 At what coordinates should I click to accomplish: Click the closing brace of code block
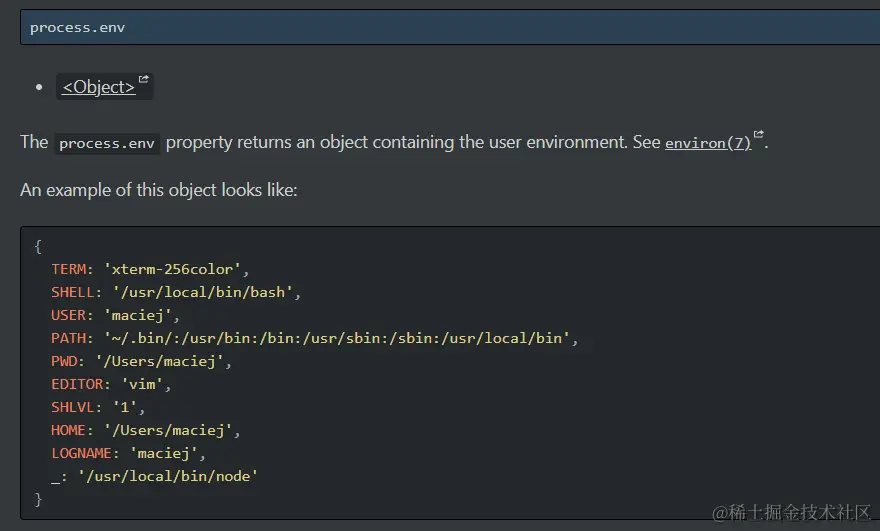click(38, 499)
